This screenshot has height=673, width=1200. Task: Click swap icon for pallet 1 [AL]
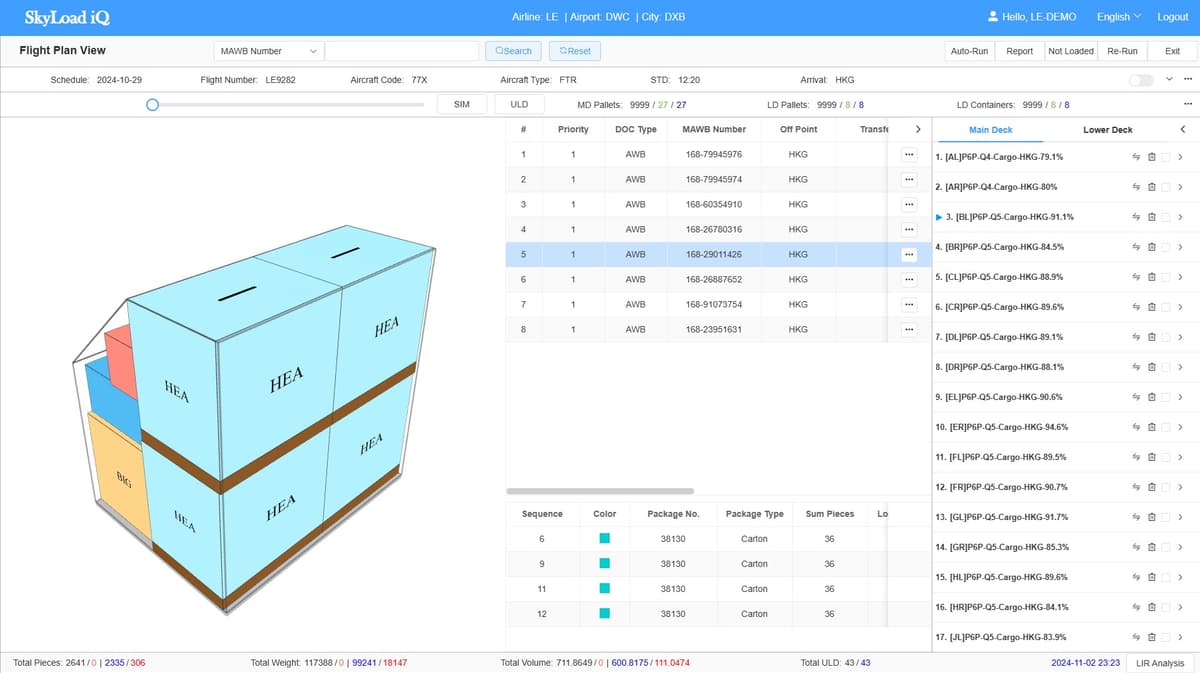tap(1136, 157)
